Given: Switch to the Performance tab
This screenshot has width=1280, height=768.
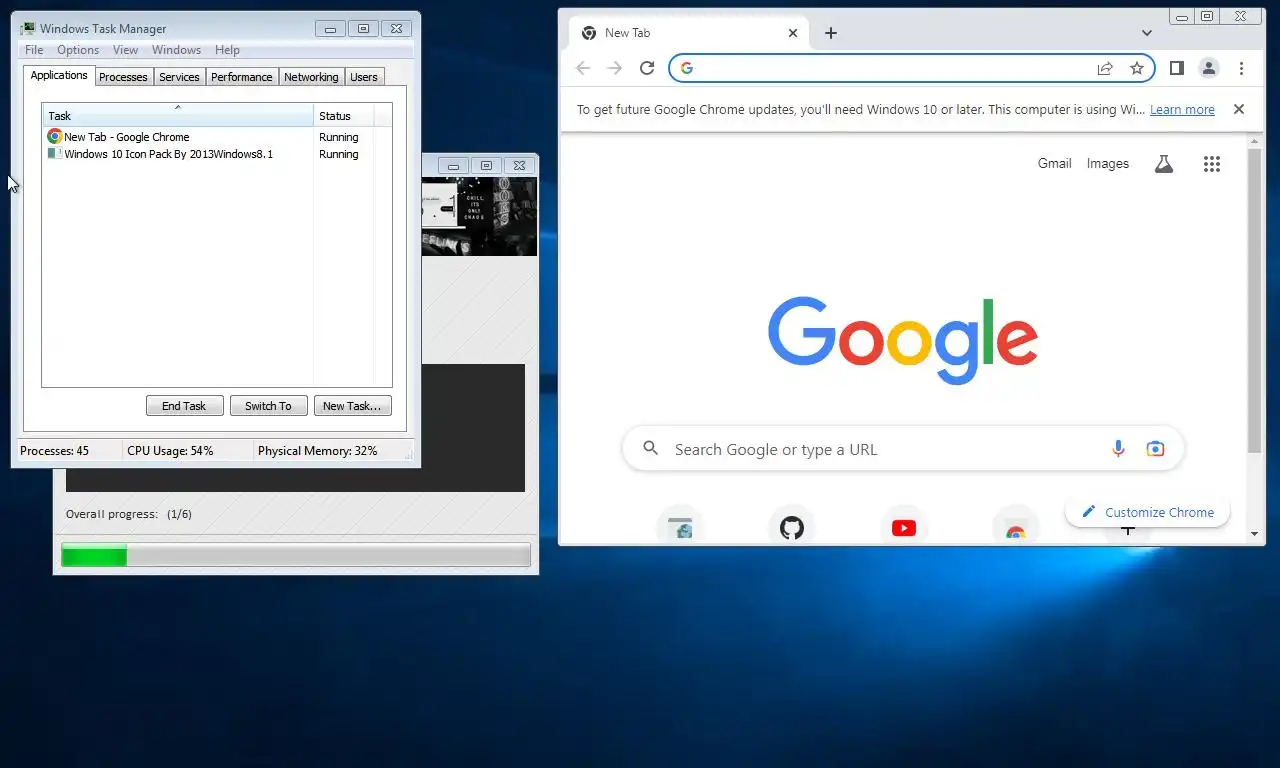Looking at the screenshot, I should [x=241, y=77].
